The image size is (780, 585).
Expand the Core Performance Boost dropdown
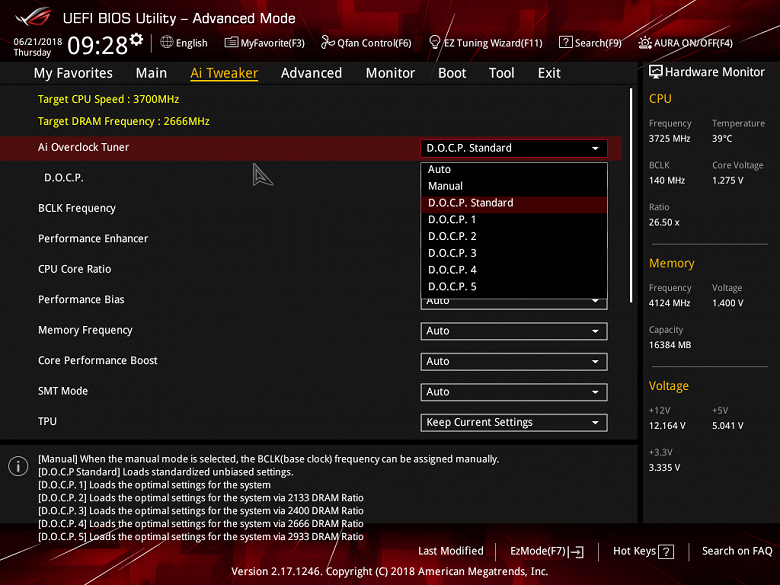point(514,362)
